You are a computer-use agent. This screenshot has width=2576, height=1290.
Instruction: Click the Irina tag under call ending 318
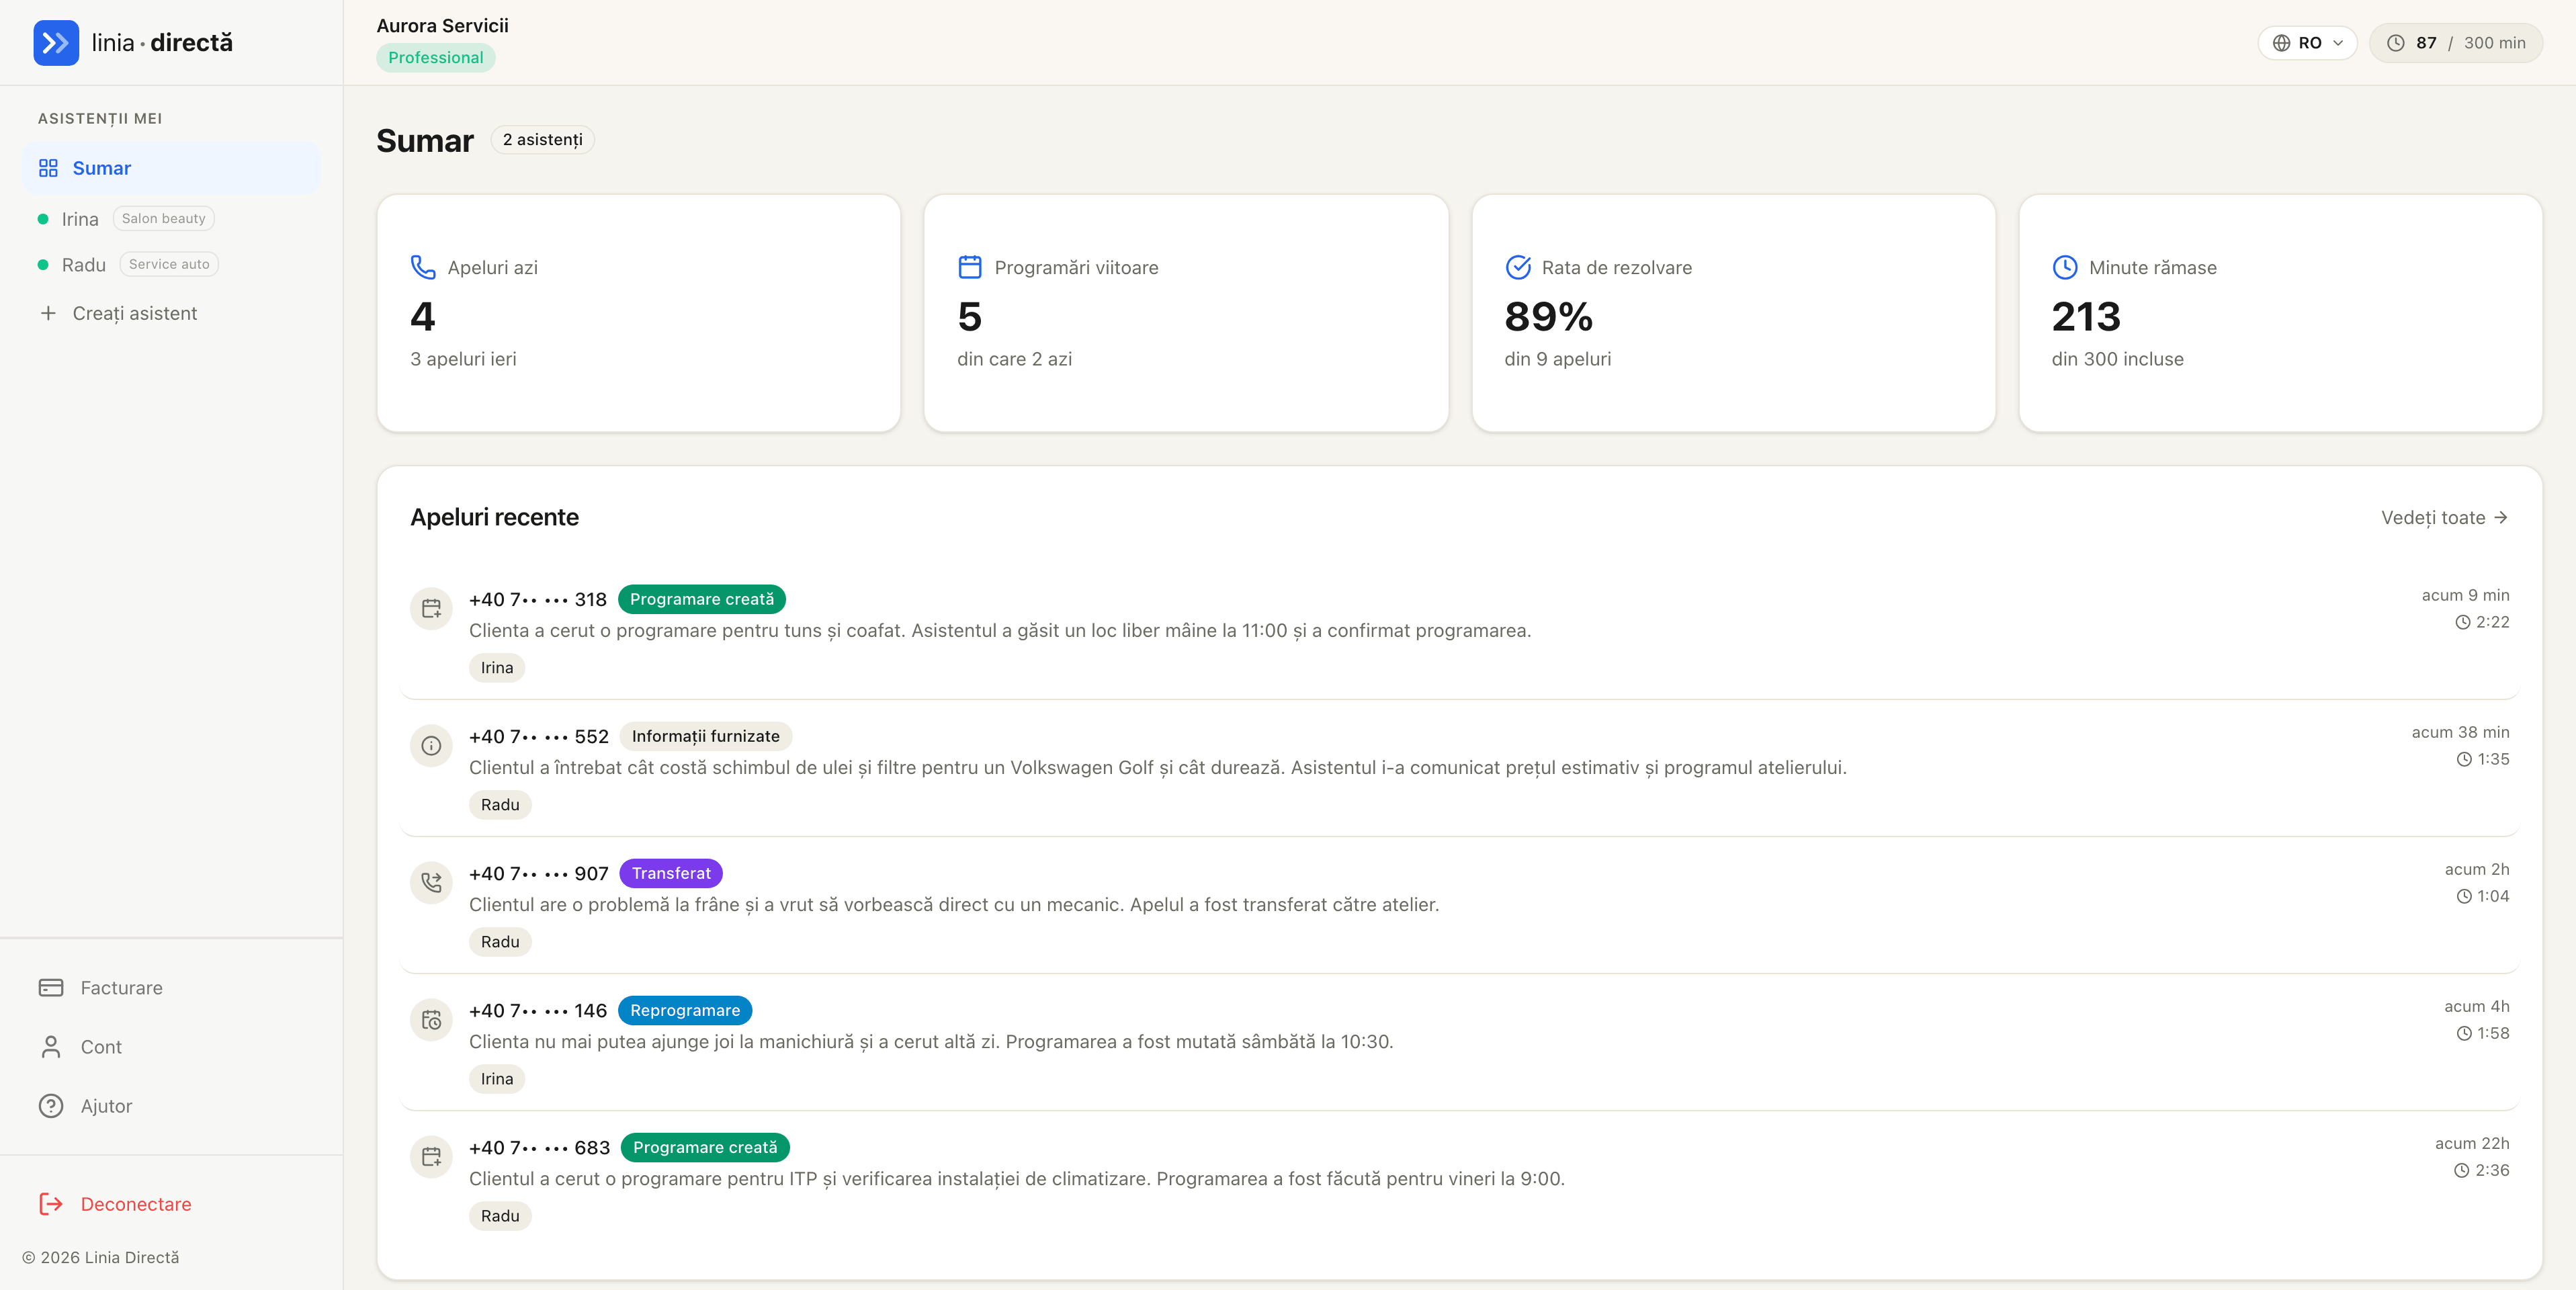coord(497,668)
